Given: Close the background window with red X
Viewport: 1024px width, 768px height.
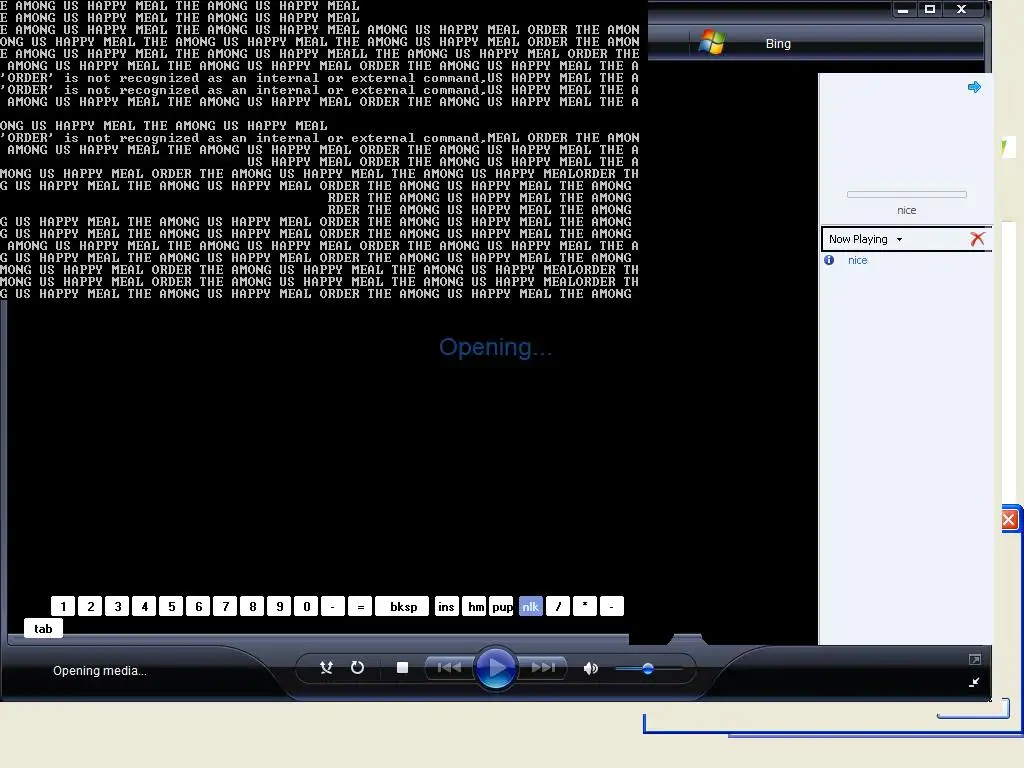Looking at the screenshot, I should coord(1009,520).
